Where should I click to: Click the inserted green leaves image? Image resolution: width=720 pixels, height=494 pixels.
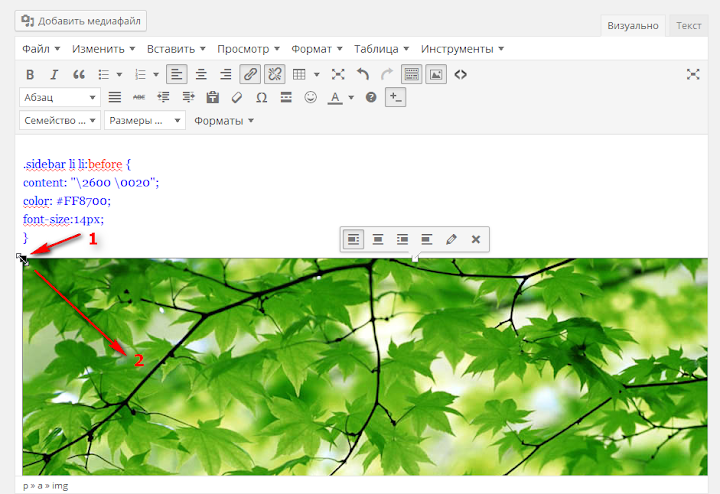coord(365,367)
